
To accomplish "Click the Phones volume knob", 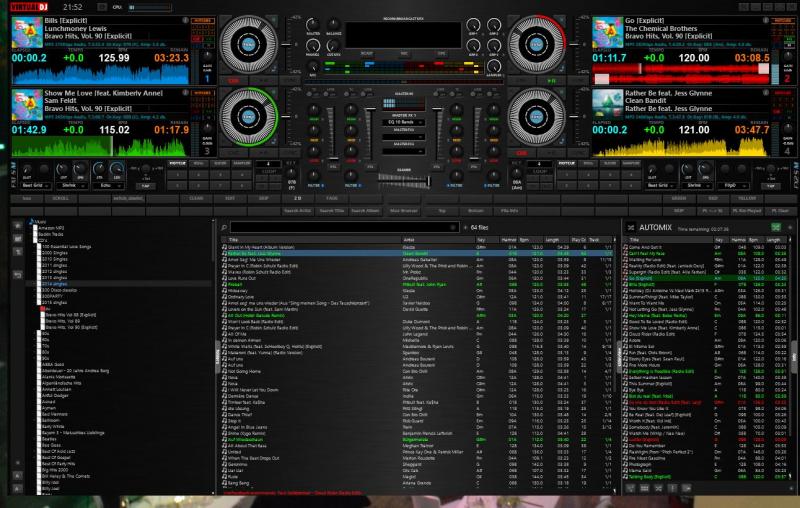I will point(313,46).
